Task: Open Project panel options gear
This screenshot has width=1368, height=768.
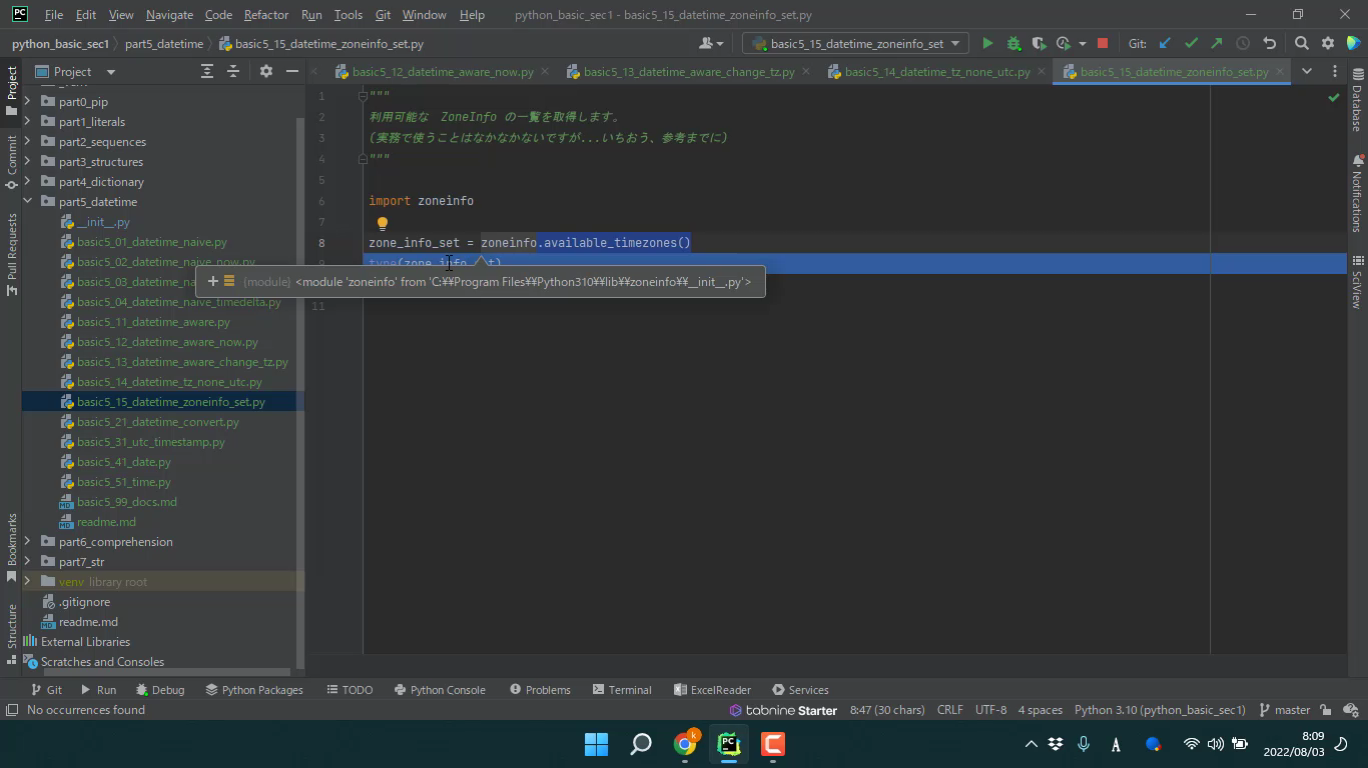Action: click(x=266, y=72)
